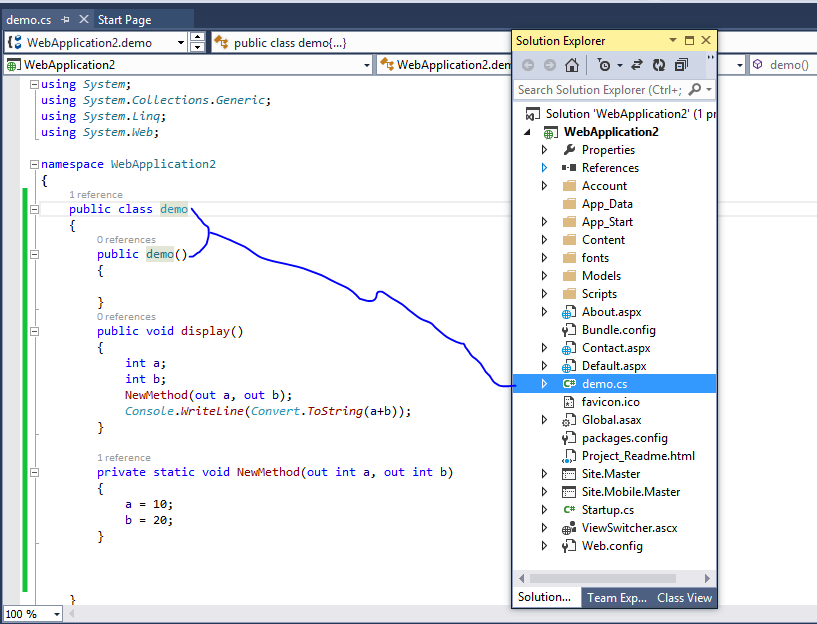
Task: Click '1 reference' CodeLens above NewMethod
Action: click(x=123, y=458)
